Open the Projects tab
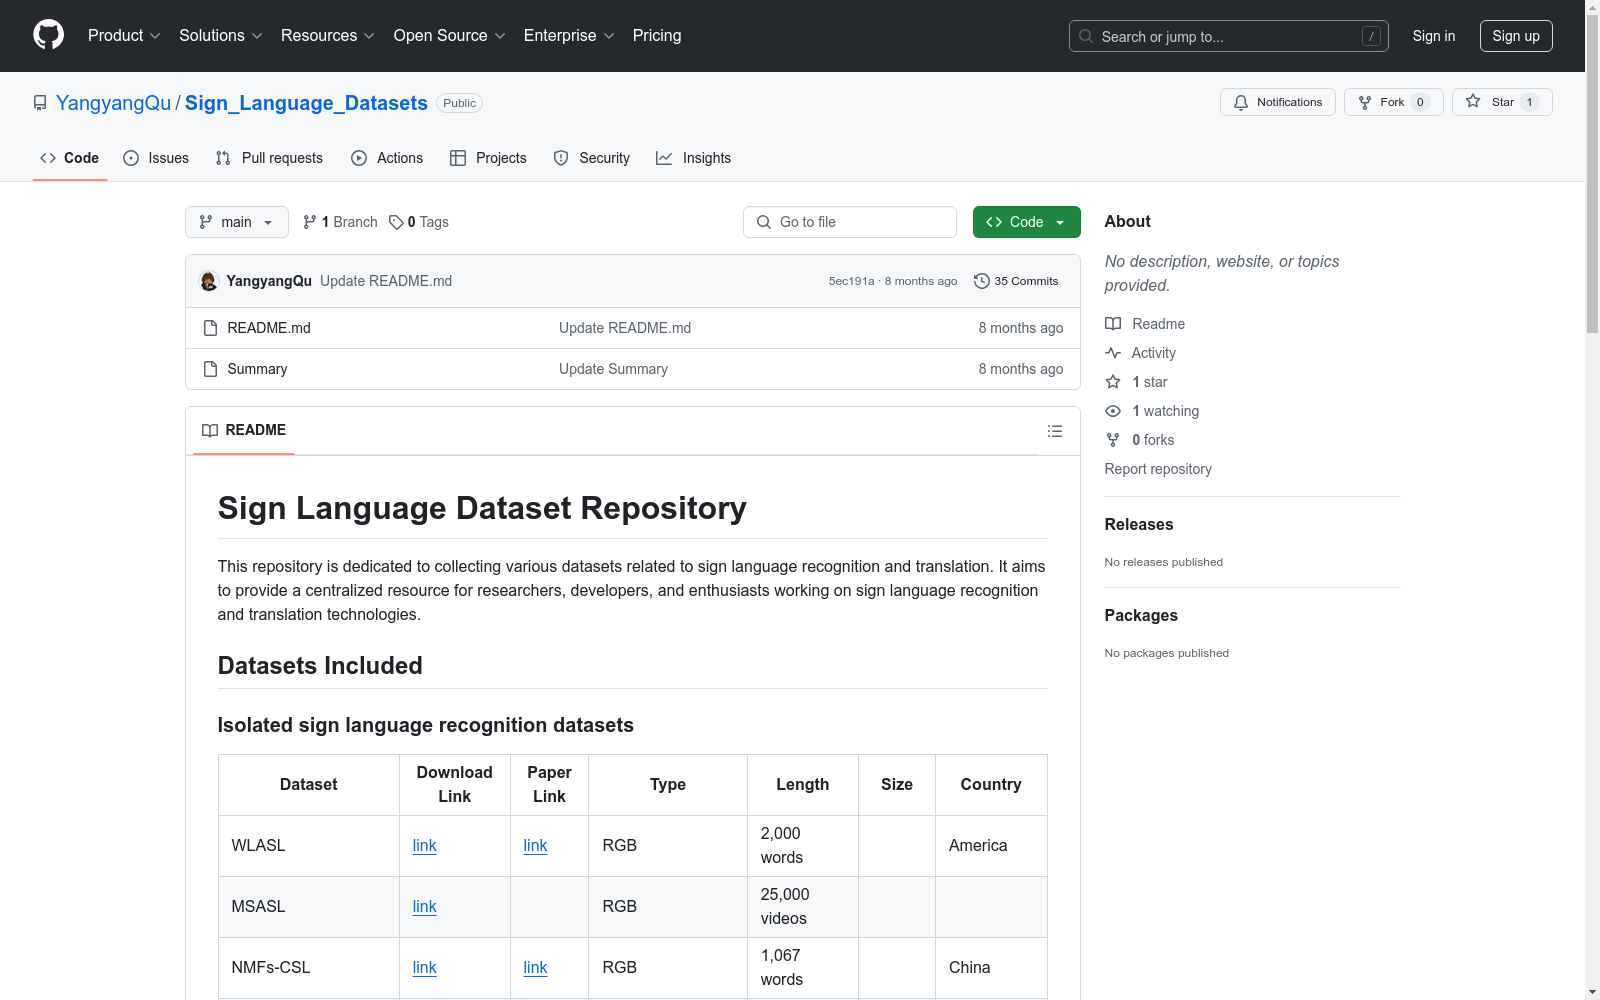Viewport: 1600px width, 1000px height. click(488, 158)
